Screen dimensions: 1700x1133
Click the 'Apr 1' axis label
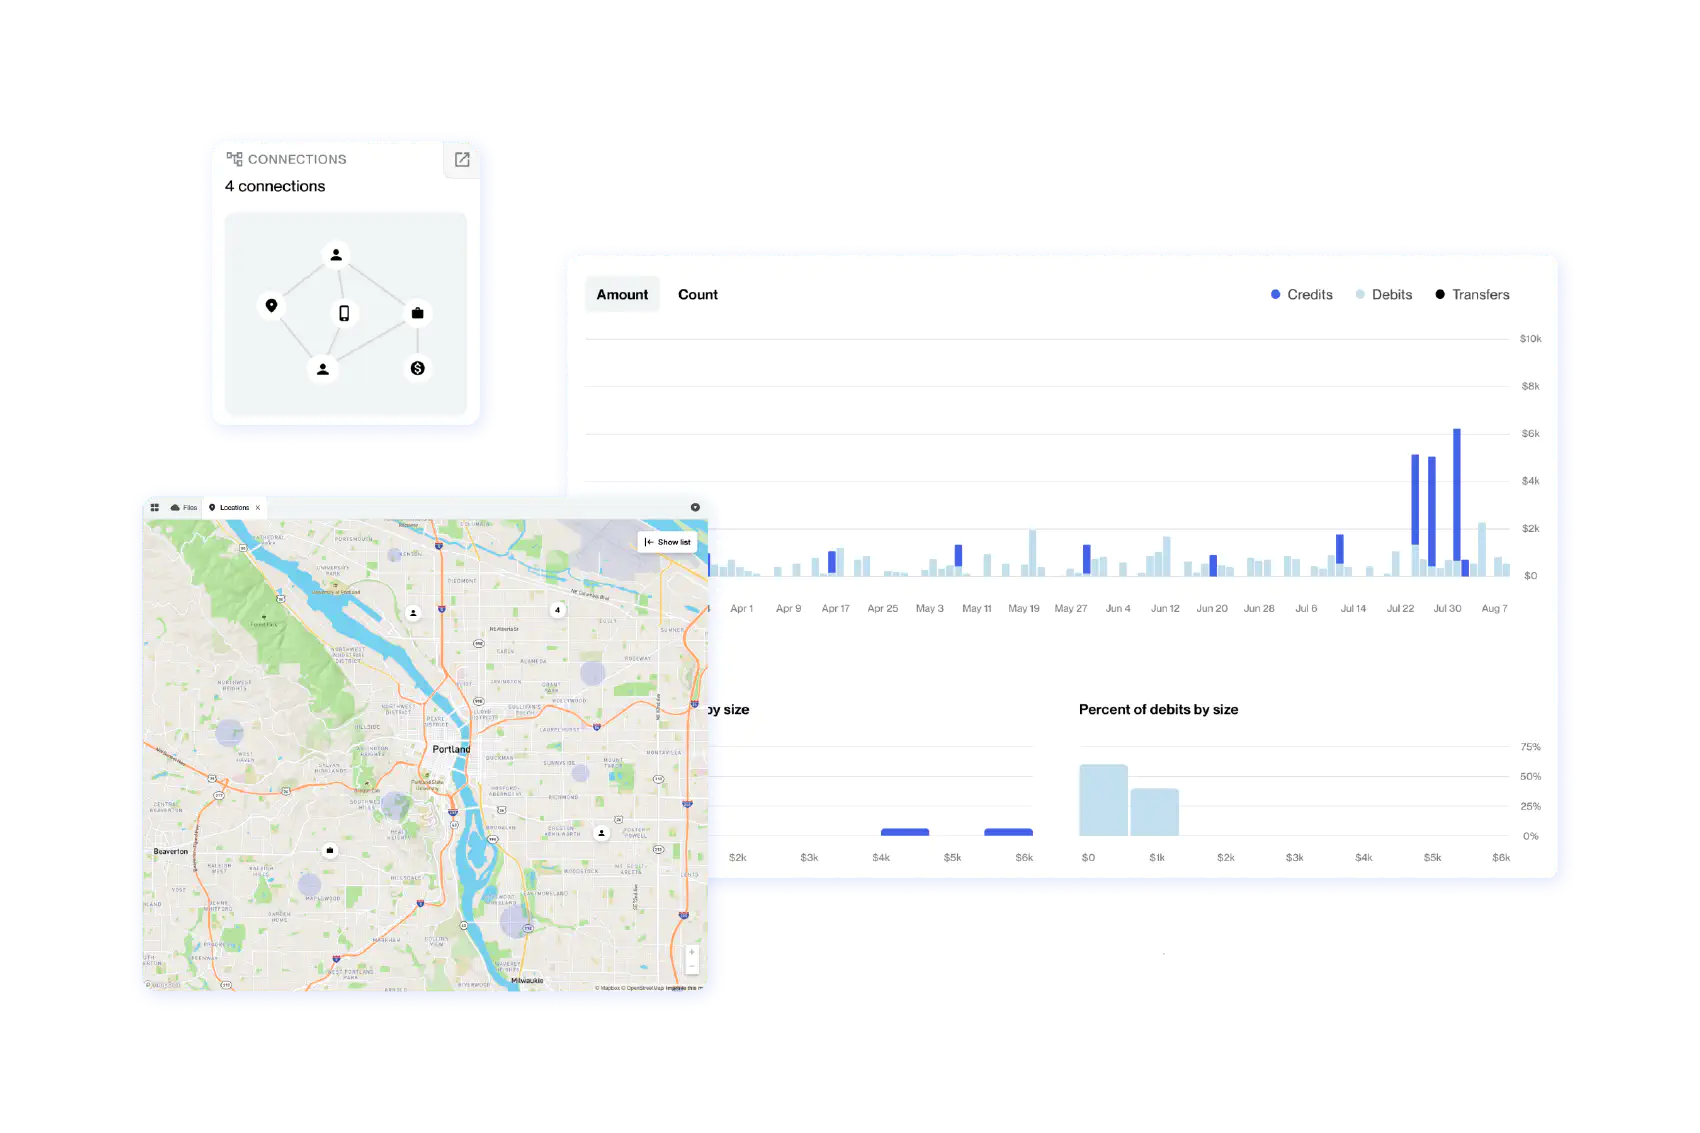[741, 608]
